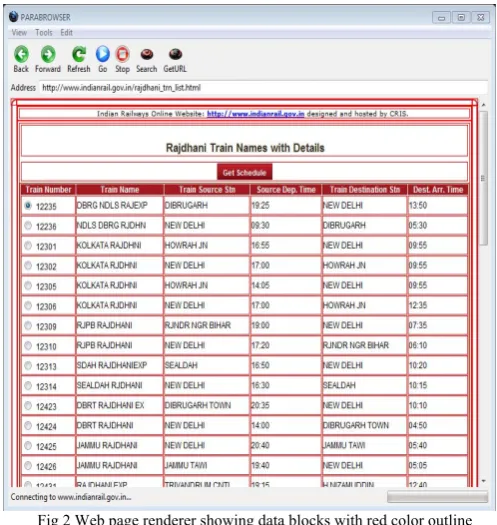The image size is (497, 525).
Task: Click the NDLS DBRG RJDHN train name cell
Action: (x=120, y=225)
